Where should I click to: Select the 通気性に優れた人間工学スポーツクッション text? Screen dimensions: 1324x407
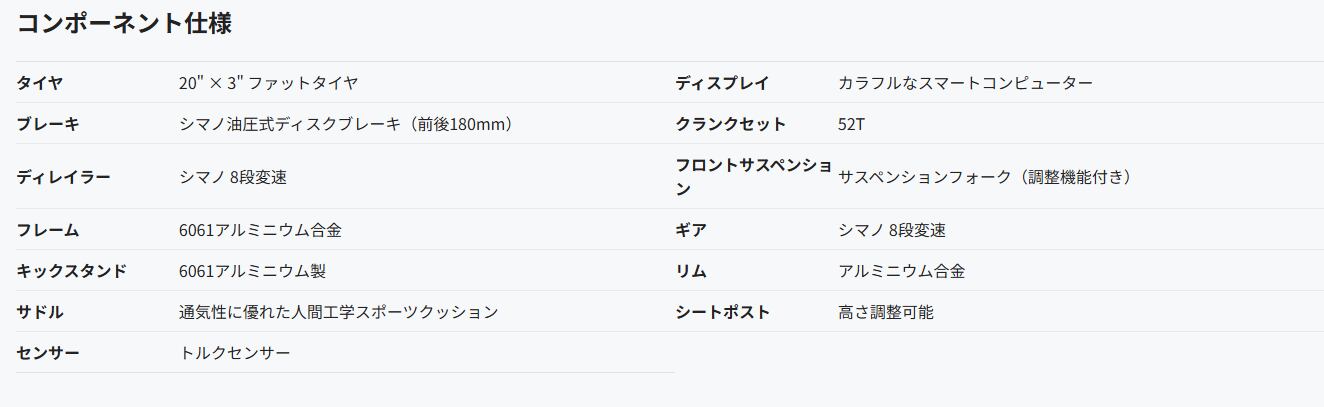pos(338,312)
